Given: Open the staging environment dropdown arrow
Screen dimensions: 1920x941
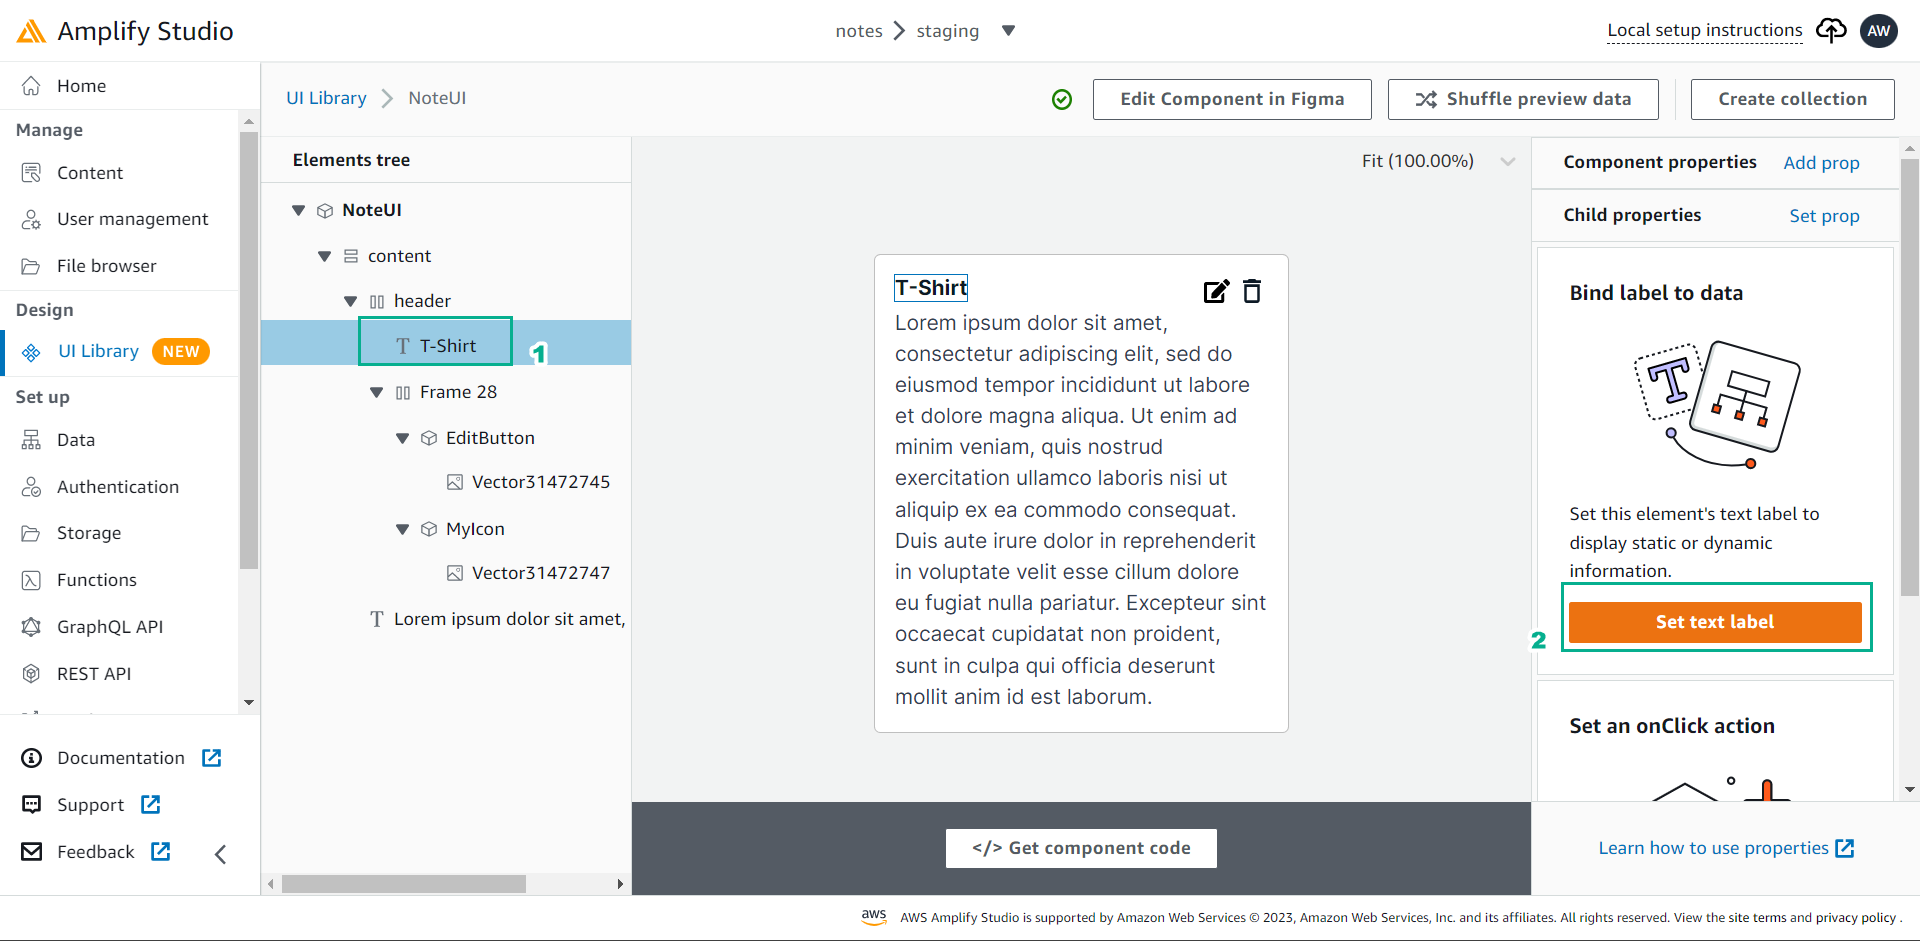Looking at the screenshot, I should pos(1008,31).
